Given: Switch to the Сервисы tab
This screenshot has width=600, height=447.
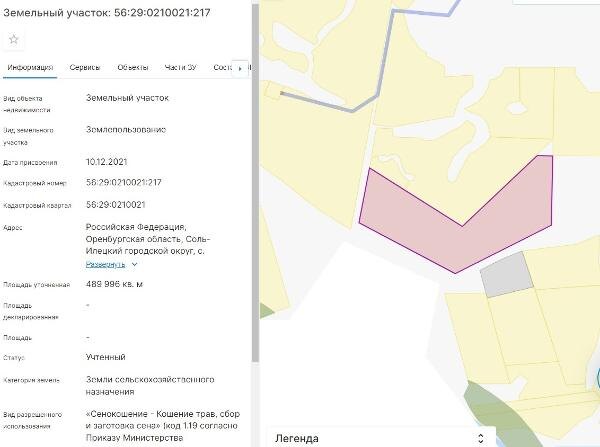Looking at the screenshot, I should (85, 67).
